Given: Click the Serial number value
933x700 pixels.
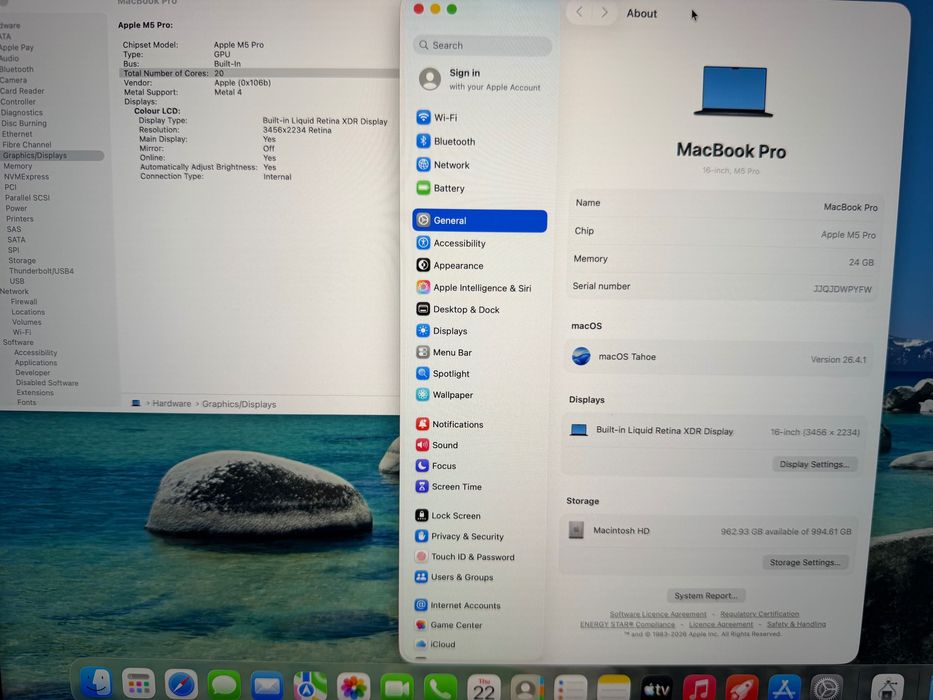Looking at the screenshot, I should (x=843, y=289).
